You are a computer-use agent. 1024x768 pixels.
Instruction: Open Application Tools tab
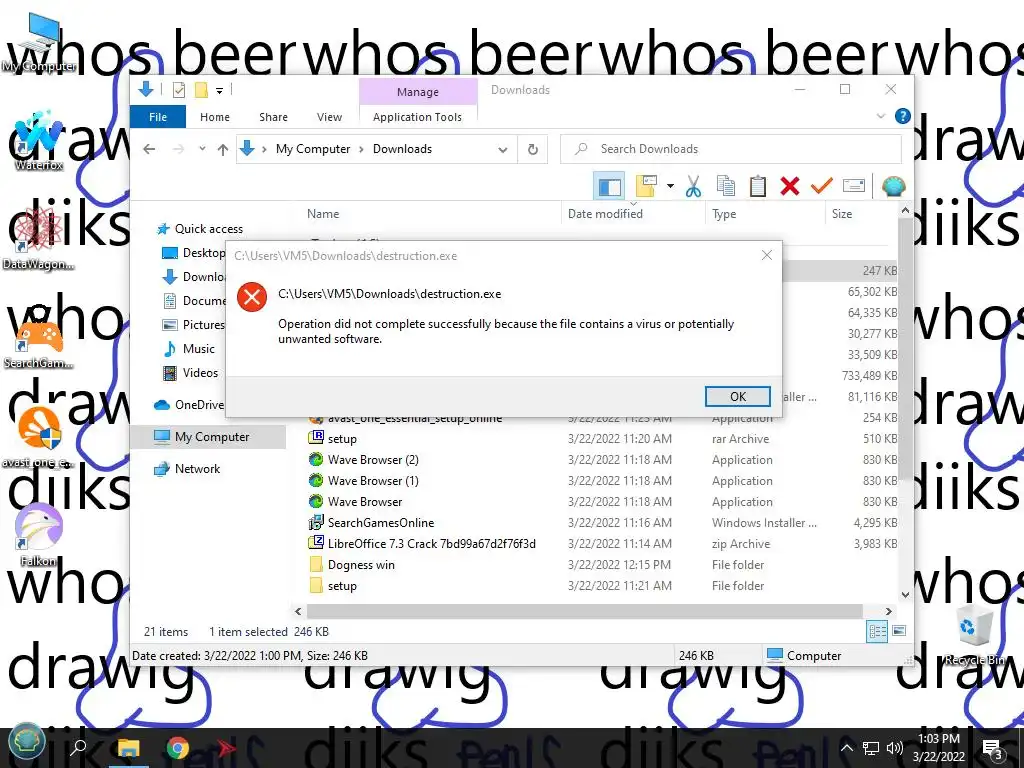[417, 117]
